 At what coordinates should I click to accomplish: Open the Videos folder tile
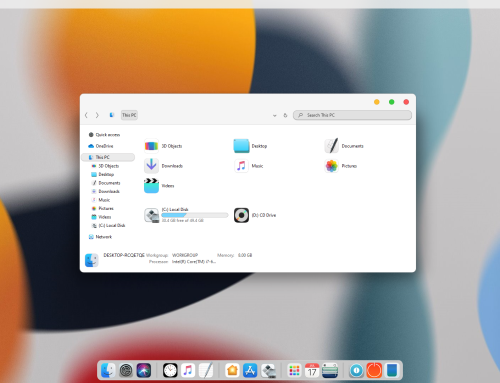tap(159, 186)
